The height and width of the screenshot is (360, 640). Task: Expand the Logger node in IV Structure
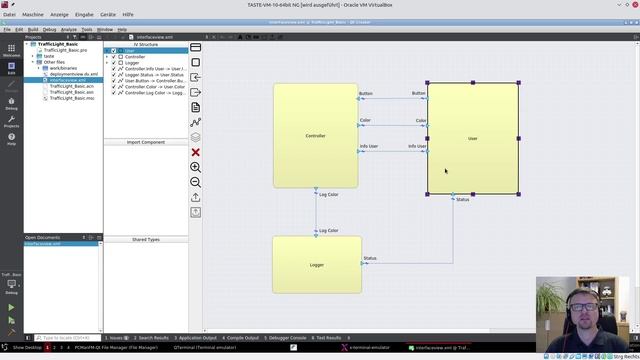click(107, 63)
